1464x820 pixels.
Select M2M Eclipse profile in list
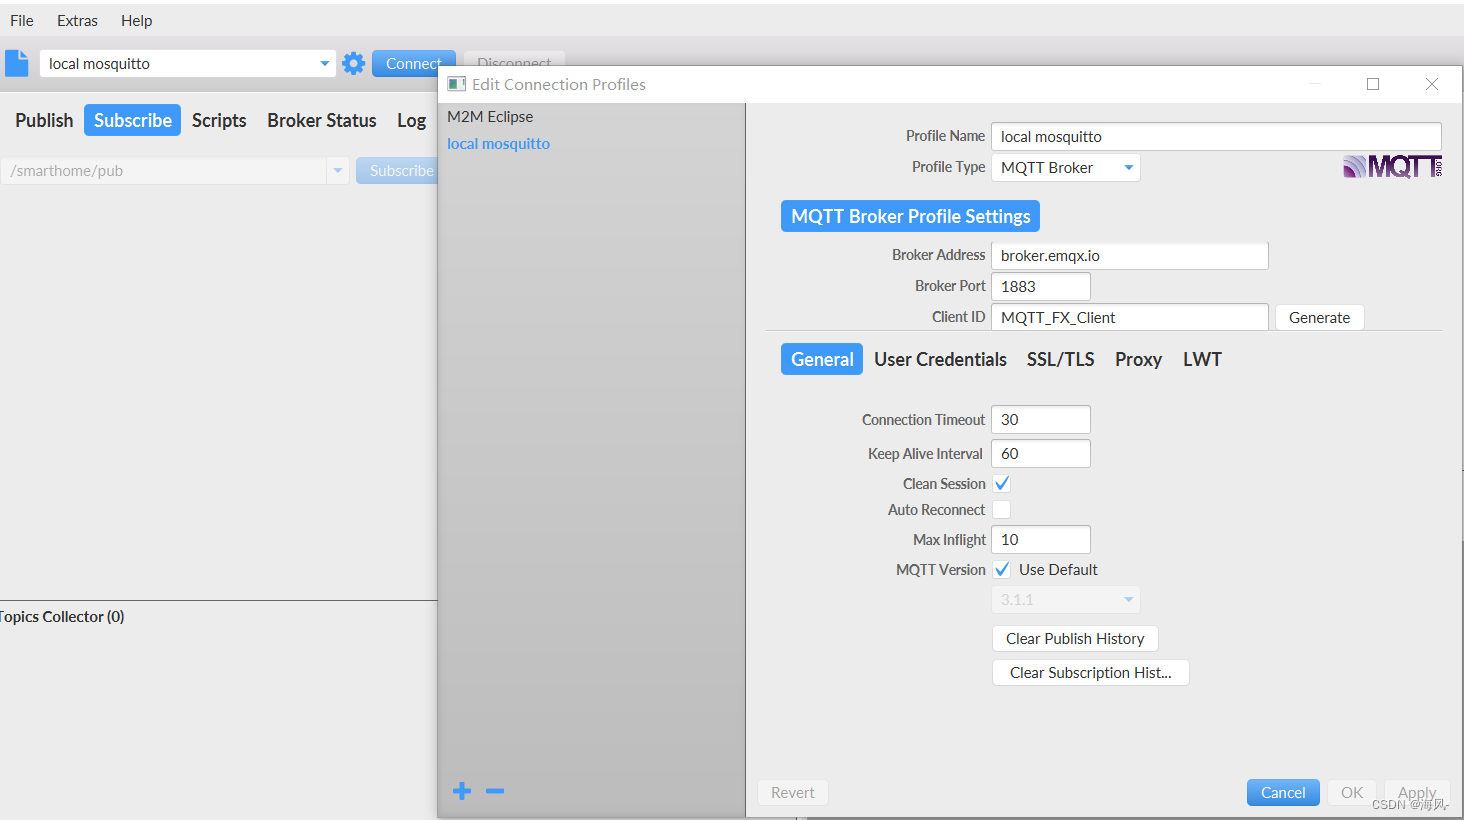(490, 117)
